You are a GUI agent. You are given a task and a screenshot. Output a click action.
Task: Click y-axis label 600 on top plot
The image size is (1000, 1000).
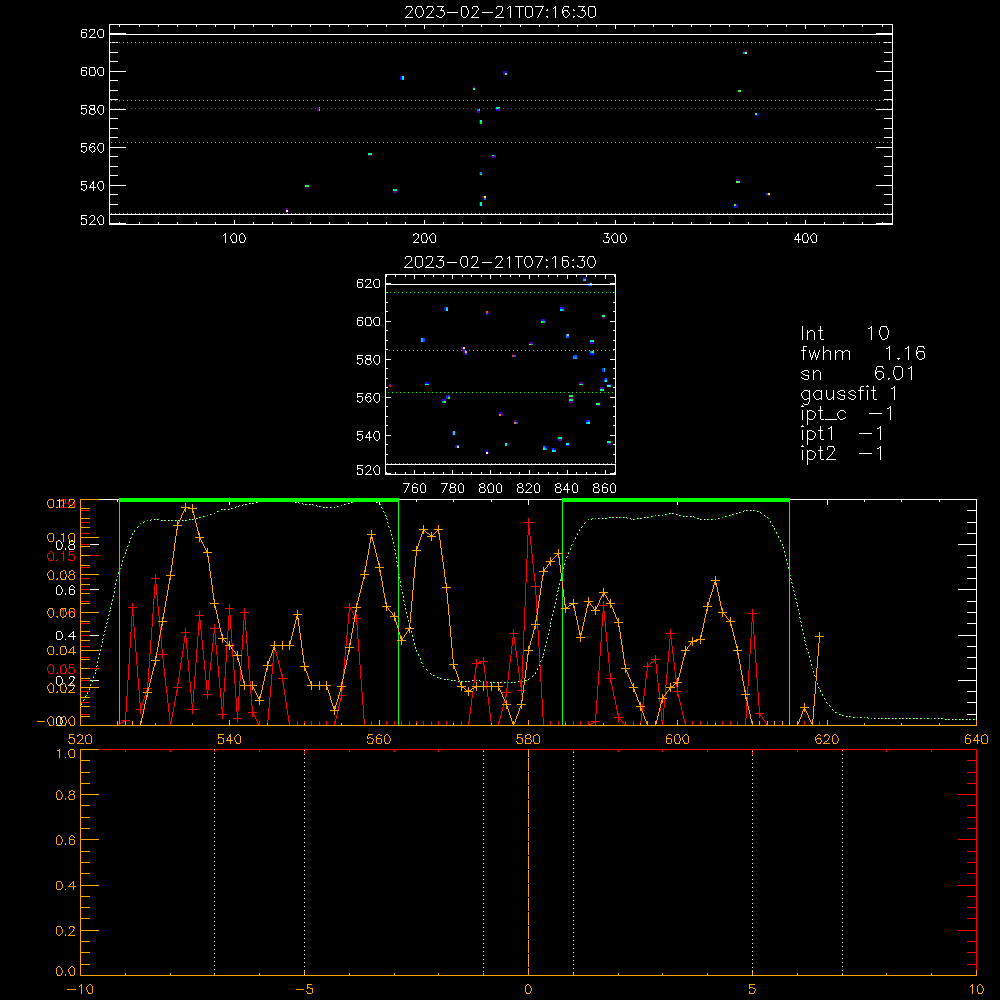[x=92, y=72]
